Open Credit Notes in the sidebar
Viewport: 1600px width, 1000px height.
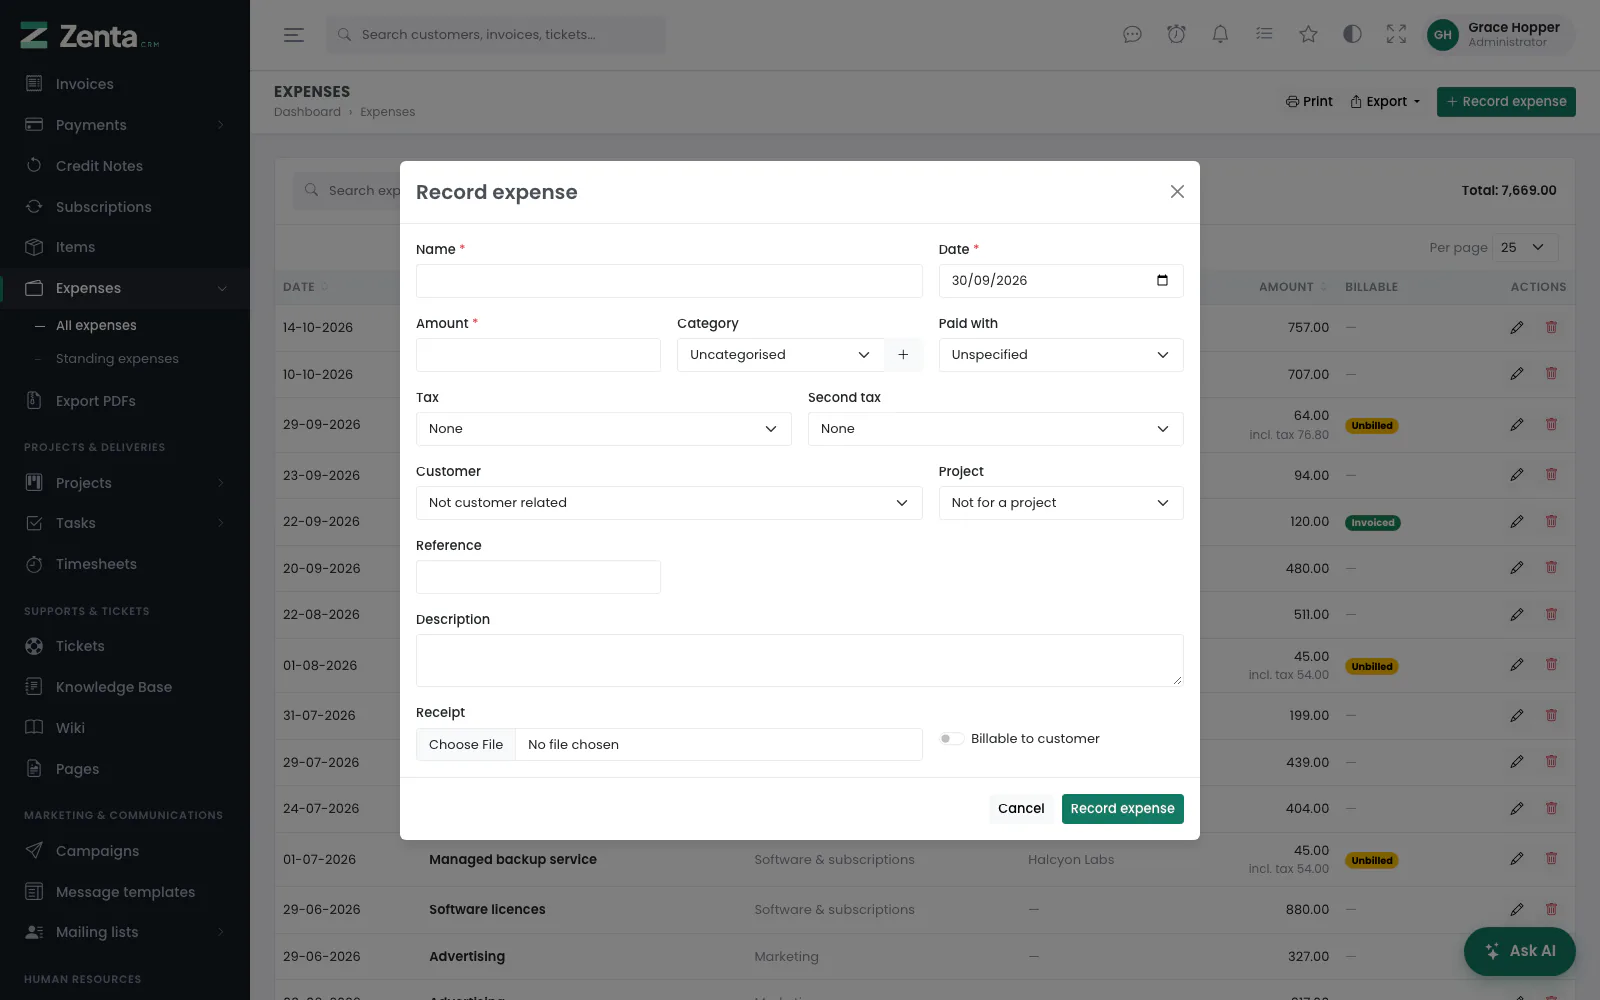[125, 166]
